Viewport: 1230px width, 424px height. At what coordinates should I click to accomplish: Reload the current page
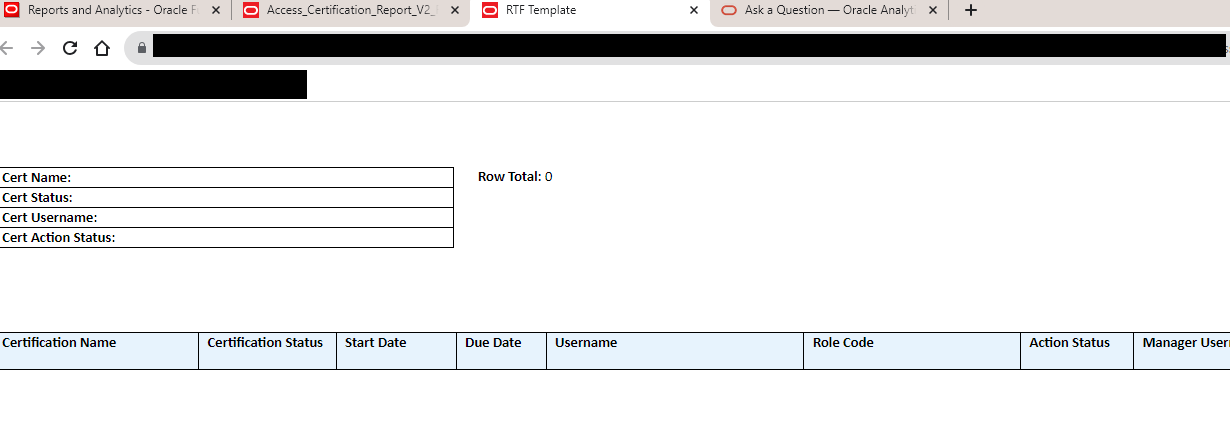point(70,48)
